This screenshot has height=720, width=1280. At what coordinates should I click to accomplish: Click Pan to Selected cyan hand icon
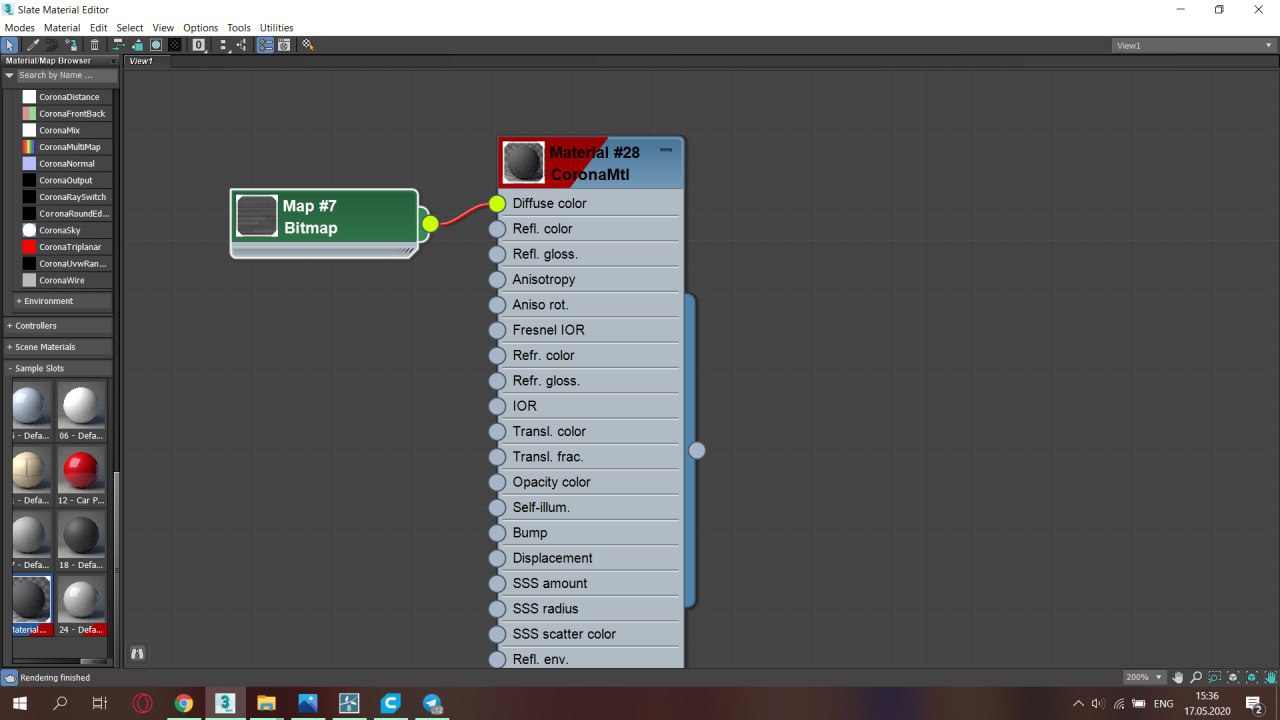click(x=1270, y=677)
